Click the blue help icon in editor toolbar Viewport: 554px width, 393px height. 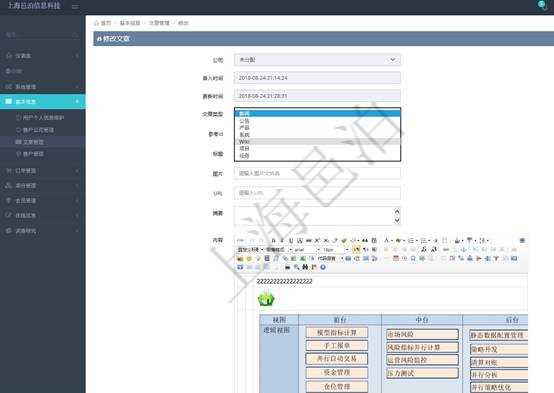coord(323,267)
